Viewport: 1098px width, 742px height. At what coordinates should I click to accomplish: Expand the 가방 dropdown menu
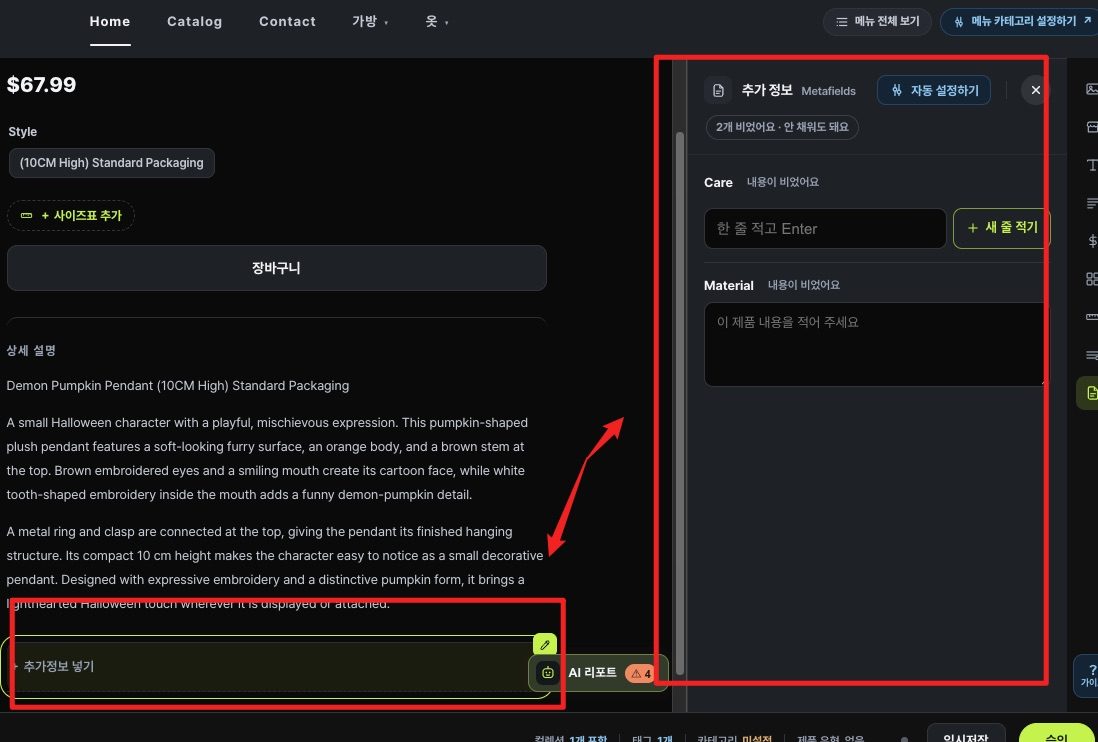click(x=370, y=22)
